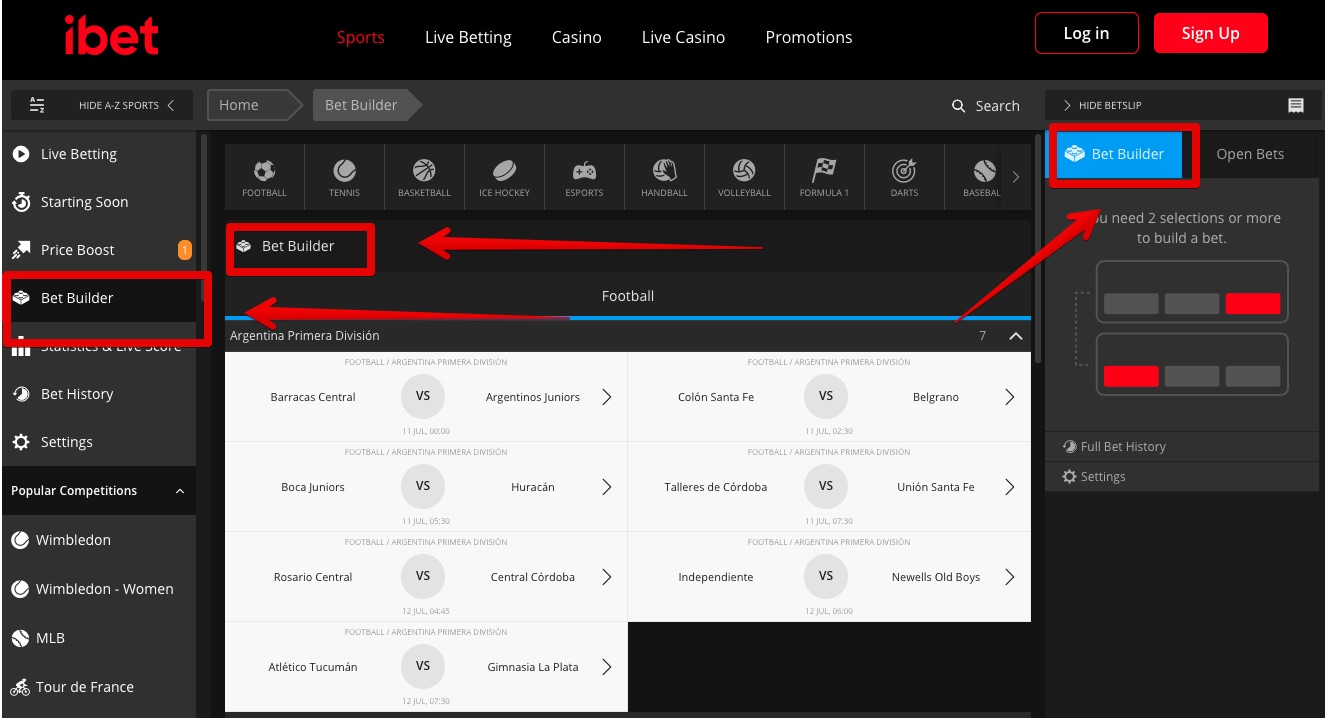Select Barracas Central team name
The height and width of the screenshot is (718, 1325).
pyautogui.click(x=313, y=397)
